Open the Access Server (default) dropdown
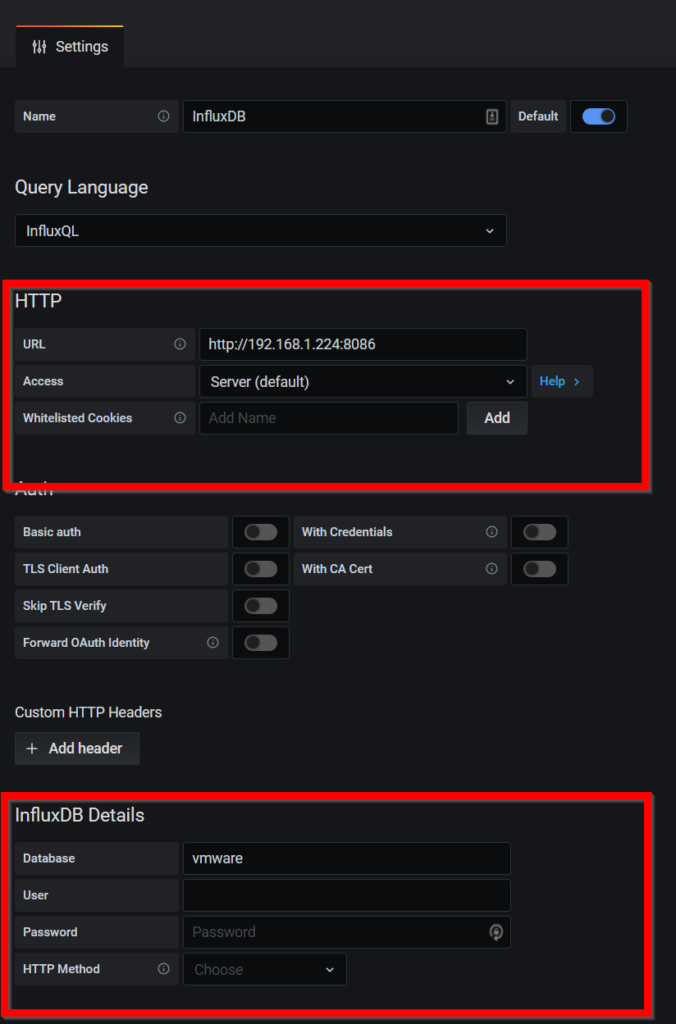 [363, 381]
